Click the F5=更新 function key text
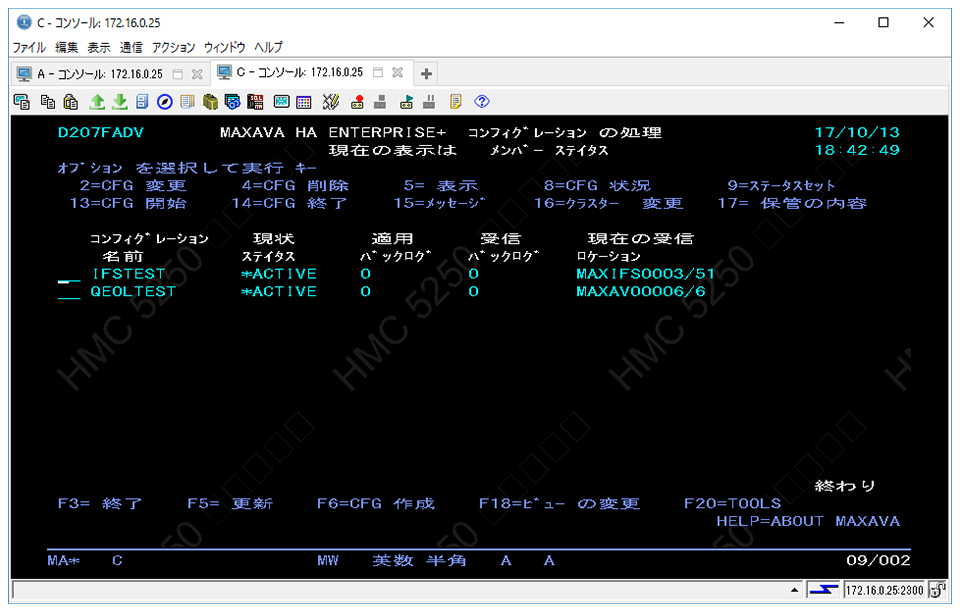 click(x=230, y=504)
